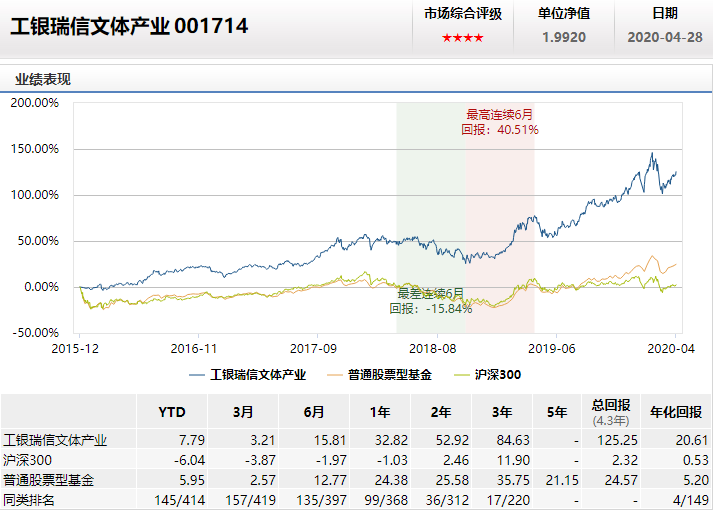Toggle the 沪深300 legend series
Screen dimensions: 713x512
(x=487, y=375)
